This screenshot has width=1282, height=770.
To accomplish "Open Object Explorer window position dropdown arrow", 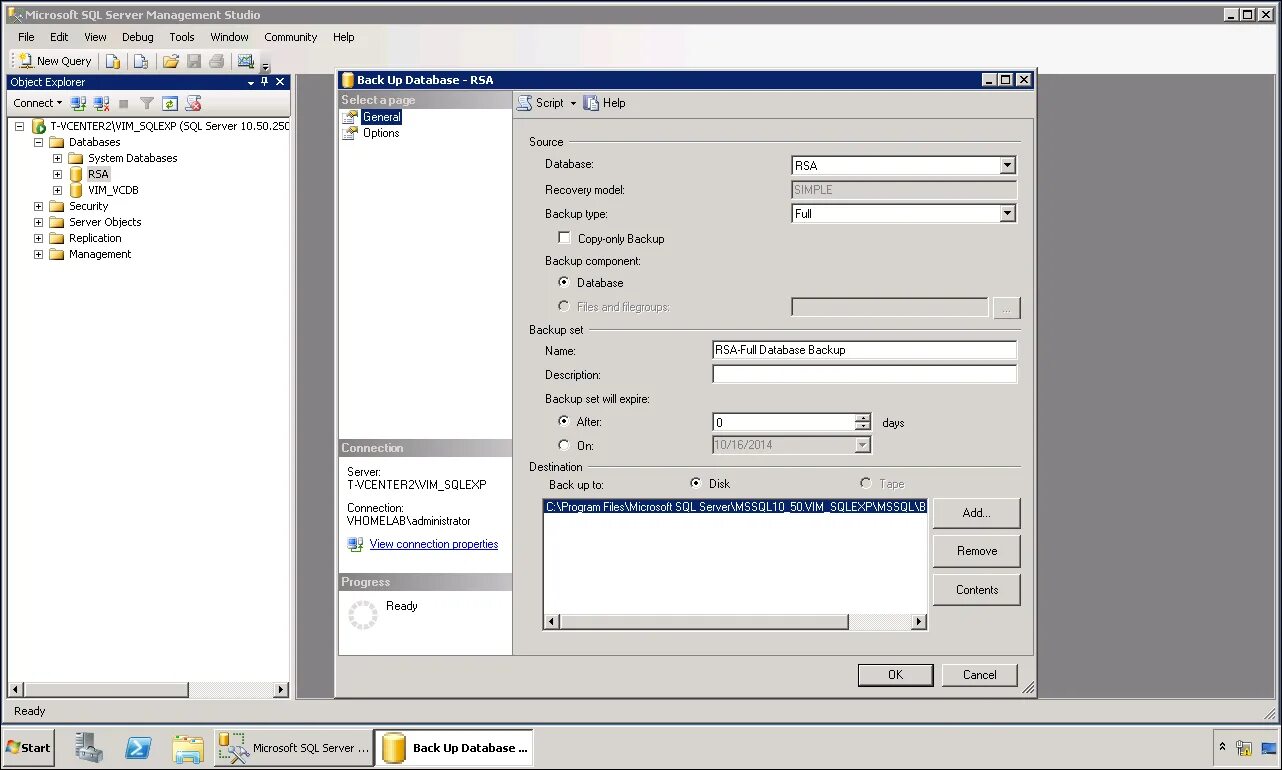I will pos(250,82).
